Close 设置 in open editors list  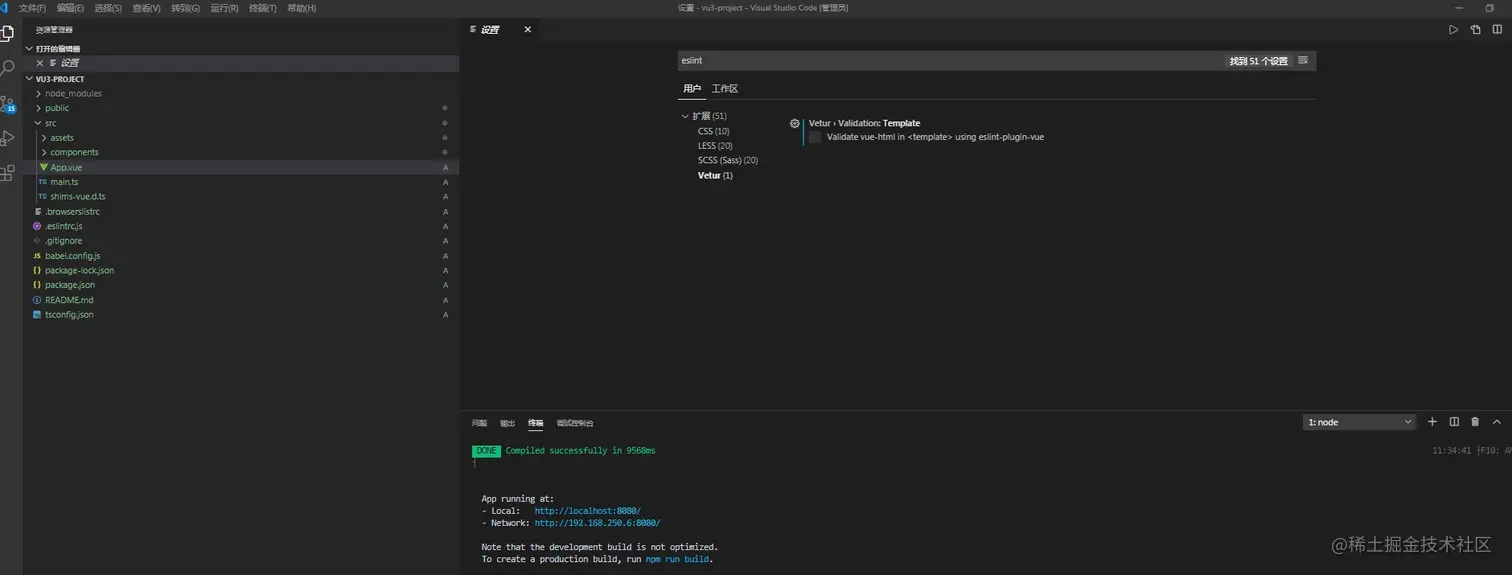pos(40,63)
